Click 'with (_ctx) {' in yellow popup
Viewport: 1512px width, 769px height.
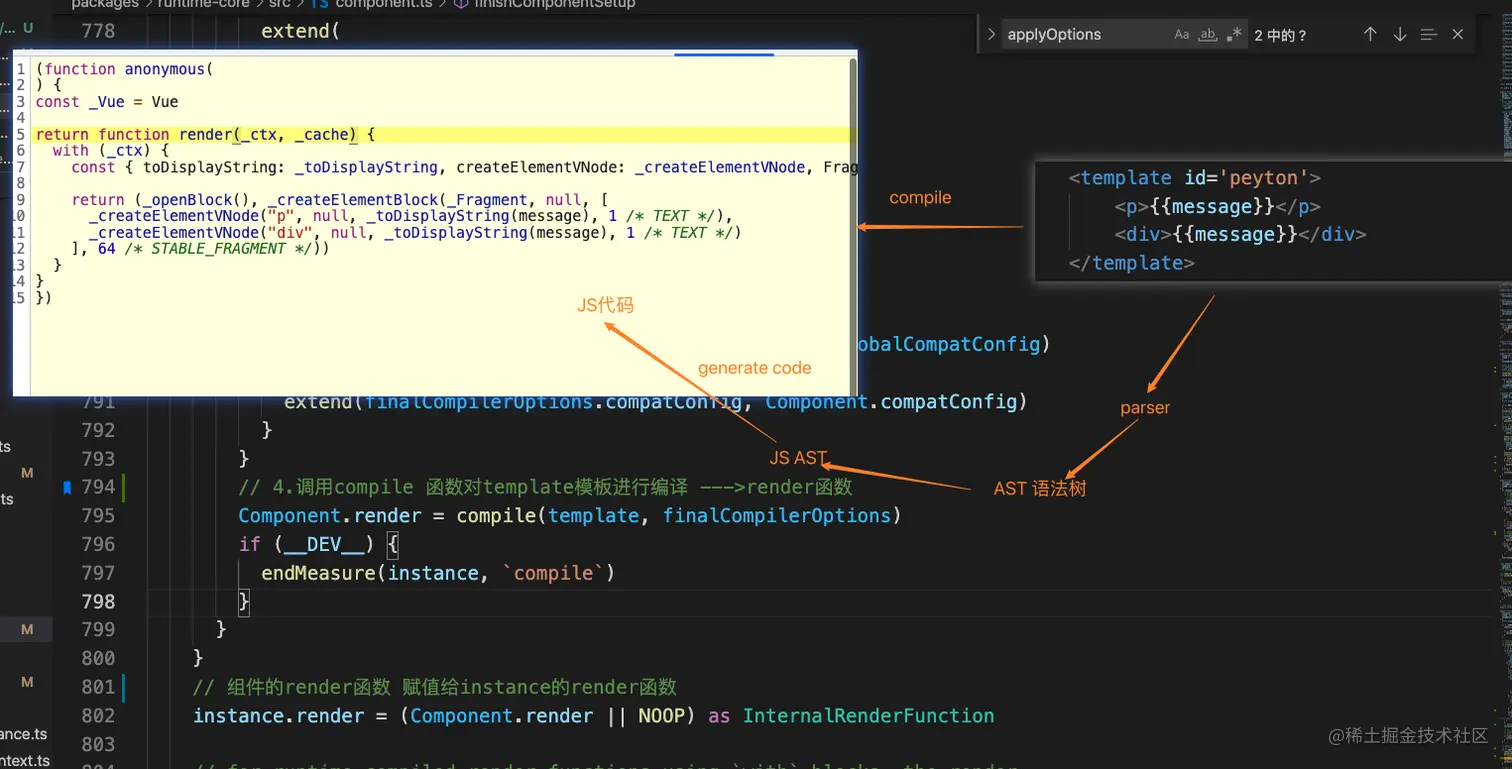coord(111,151)
